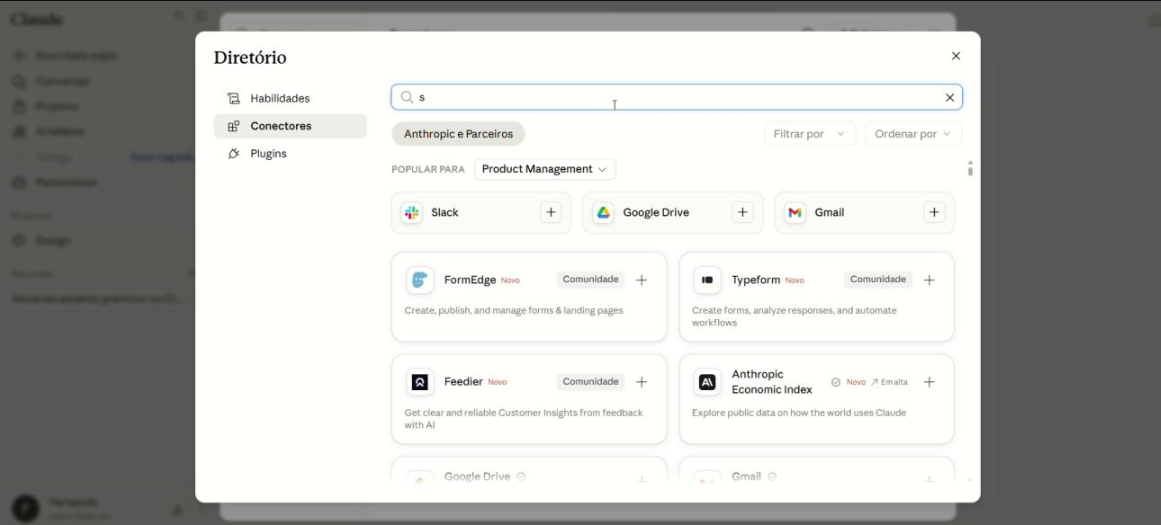Screen dimensions: 1161x525
Task: Open the Product Management dropdown
Action: 545,169
